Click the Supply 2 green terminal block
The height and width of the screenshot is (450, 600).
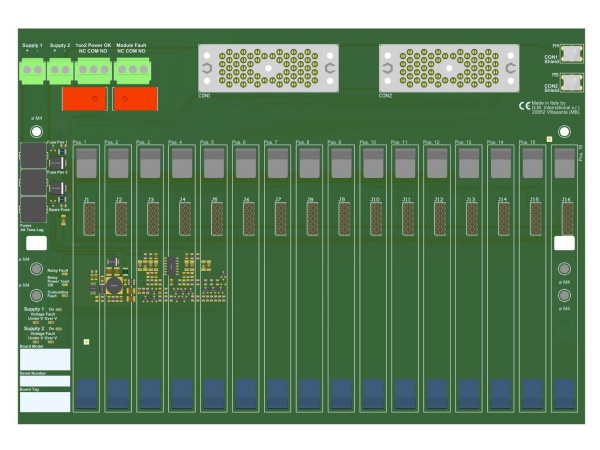pyautogui.click(x=60, y=69)
